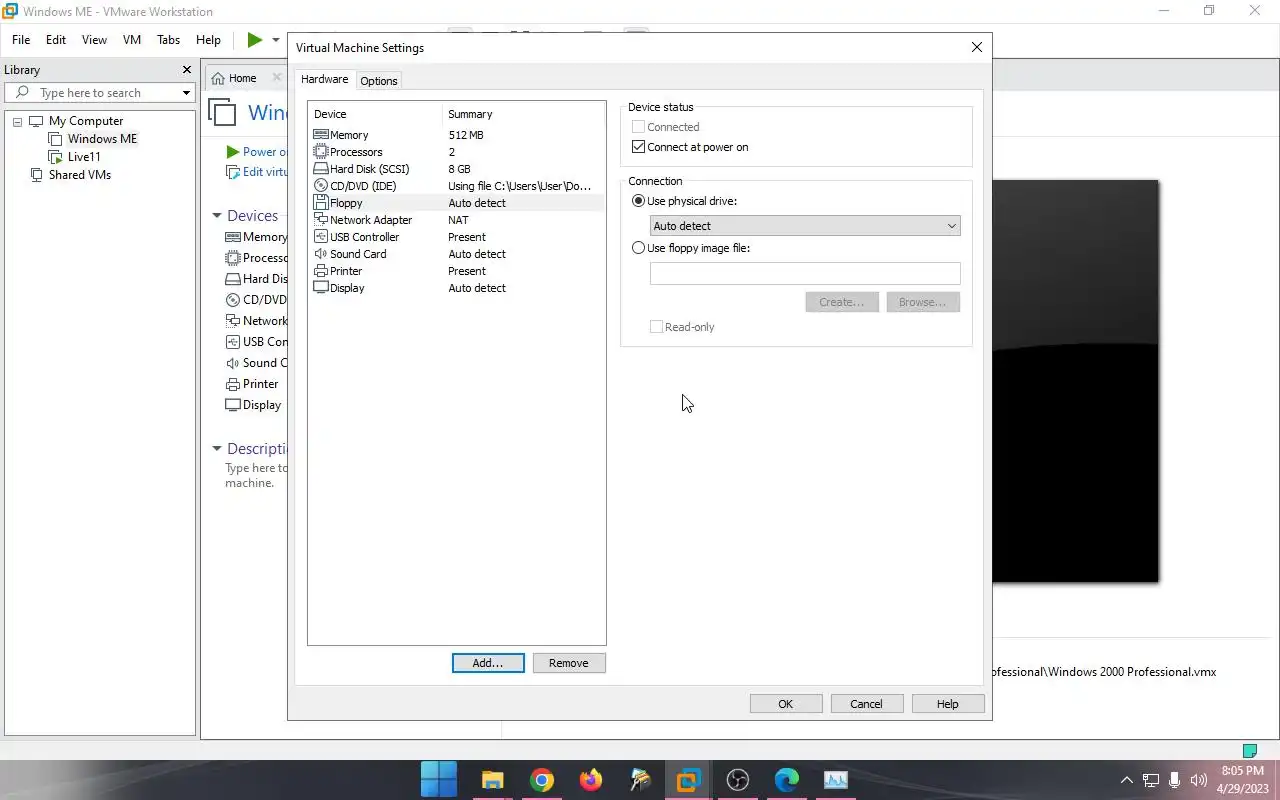This screenshot has width=1280, height=800.
Task: Click the Library search input field
Action: [100, 93]
